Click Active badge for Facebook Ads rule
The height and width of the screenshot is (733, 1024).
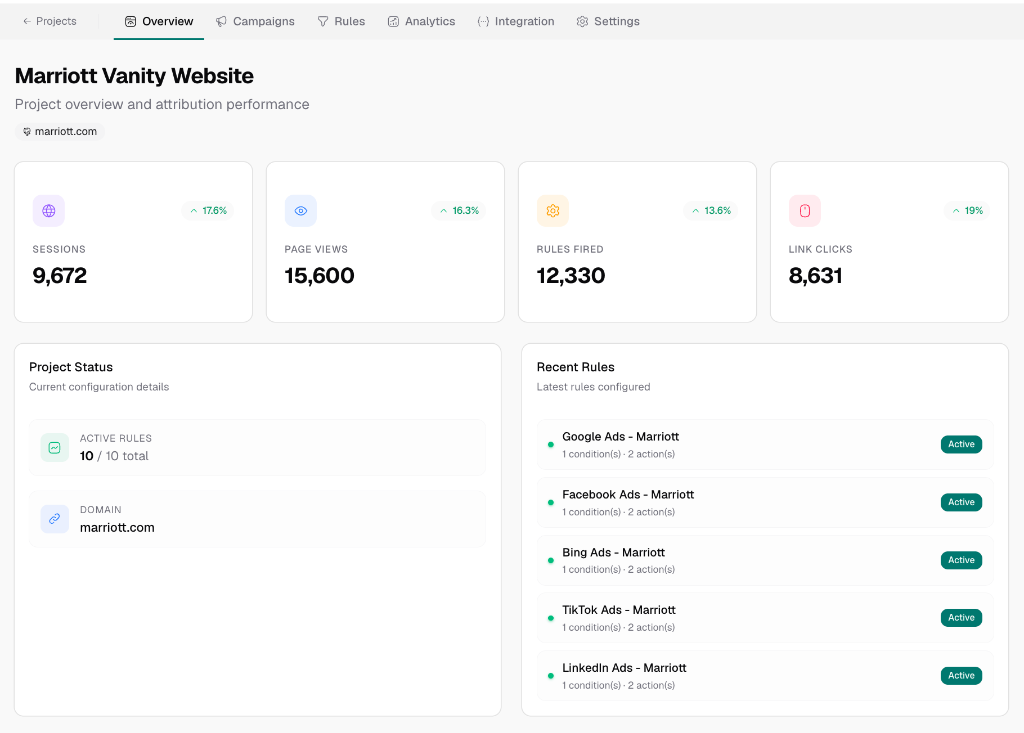(x=961, y=502)
